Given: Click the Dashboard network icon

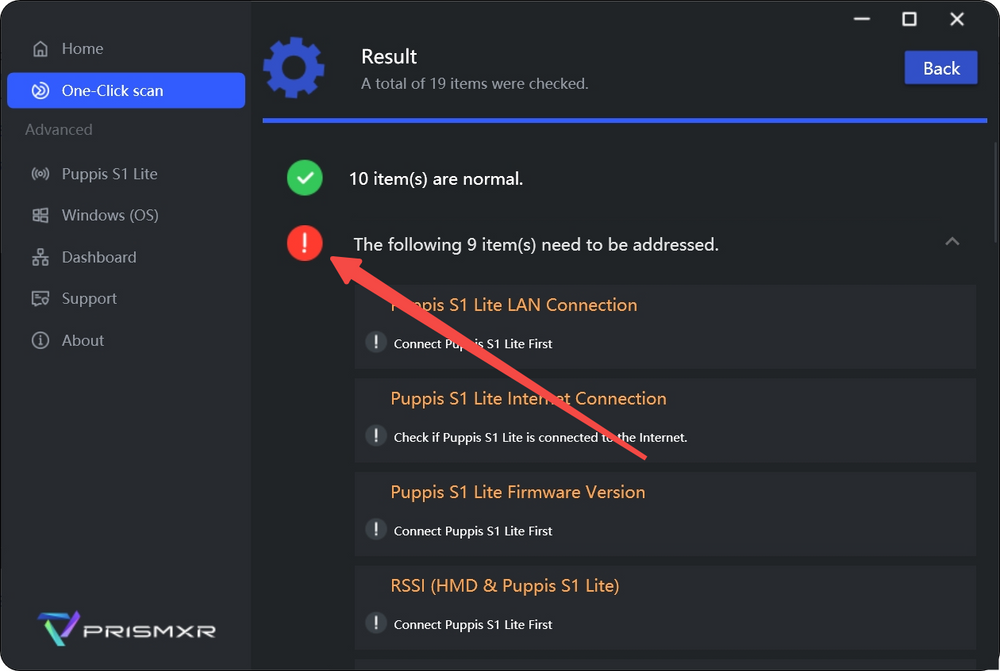Looking at the screenshot, I should tap(40, 257).
